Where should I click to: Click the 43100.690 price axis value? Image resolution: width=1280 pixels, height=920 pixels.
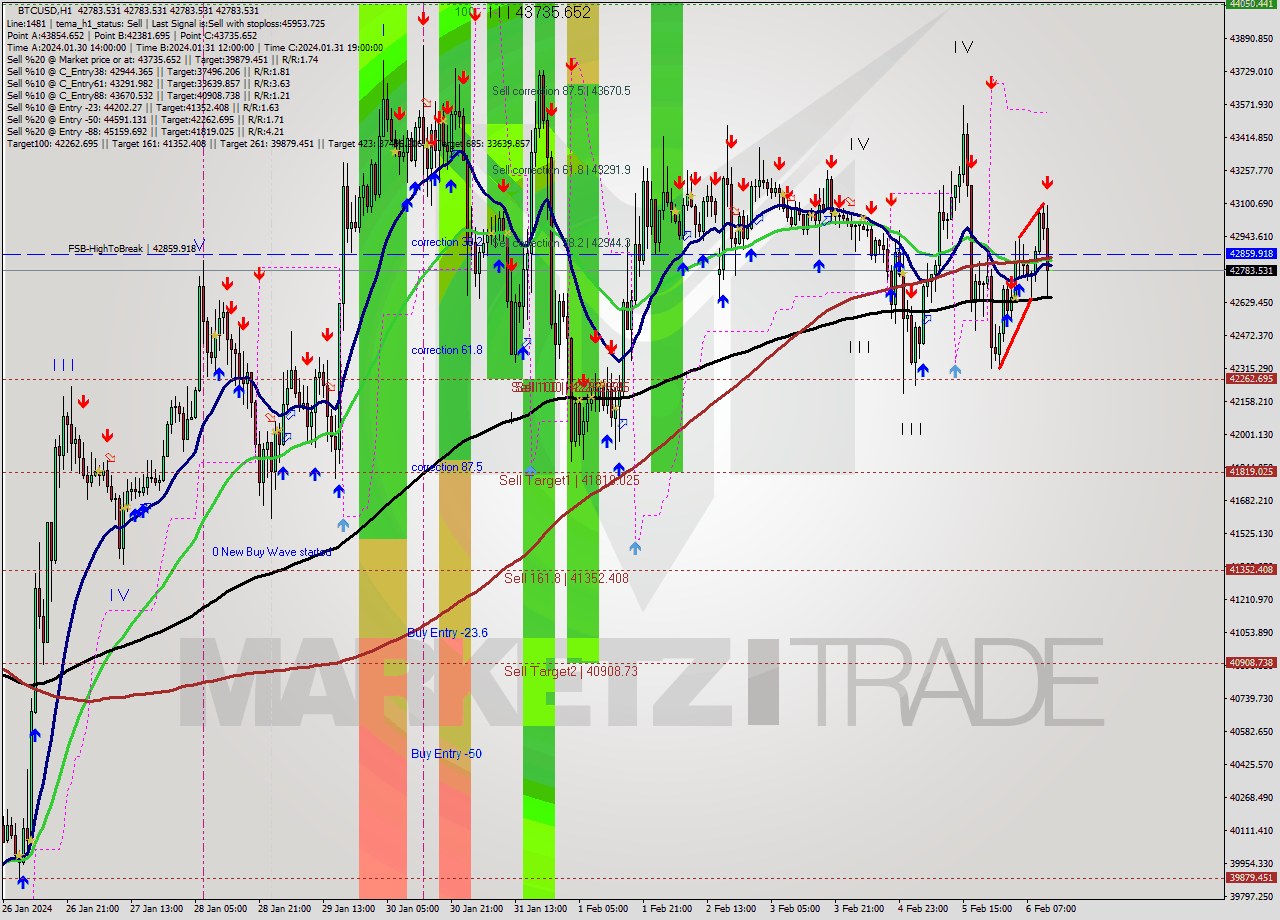coord(1251,203)
